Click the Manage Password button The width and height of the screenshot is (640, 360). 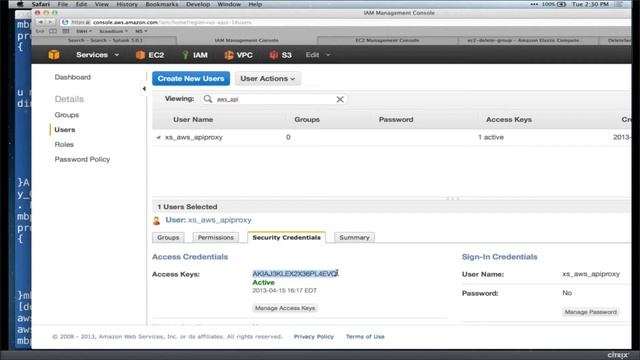click(x=591, y=312)
